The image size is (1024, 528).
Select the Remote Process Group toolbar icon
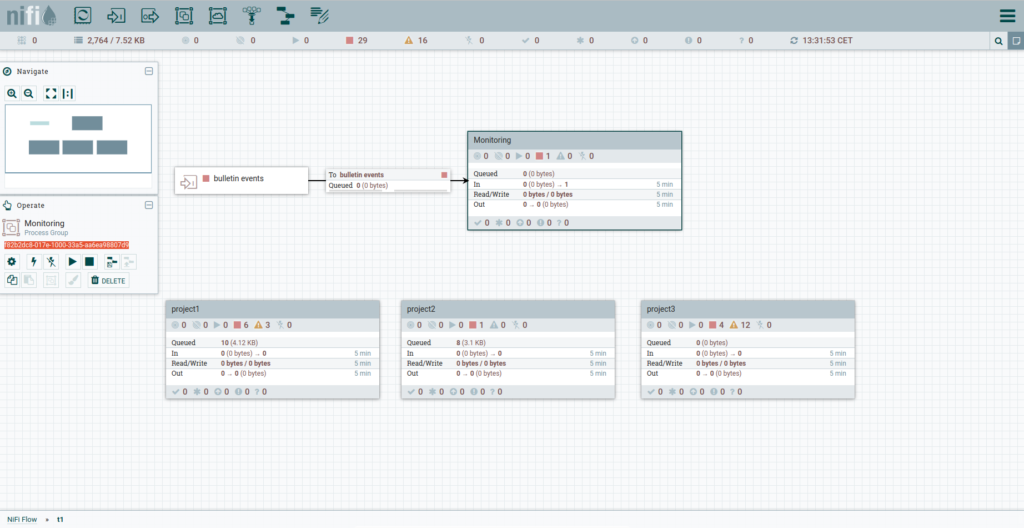coord(218,15)
